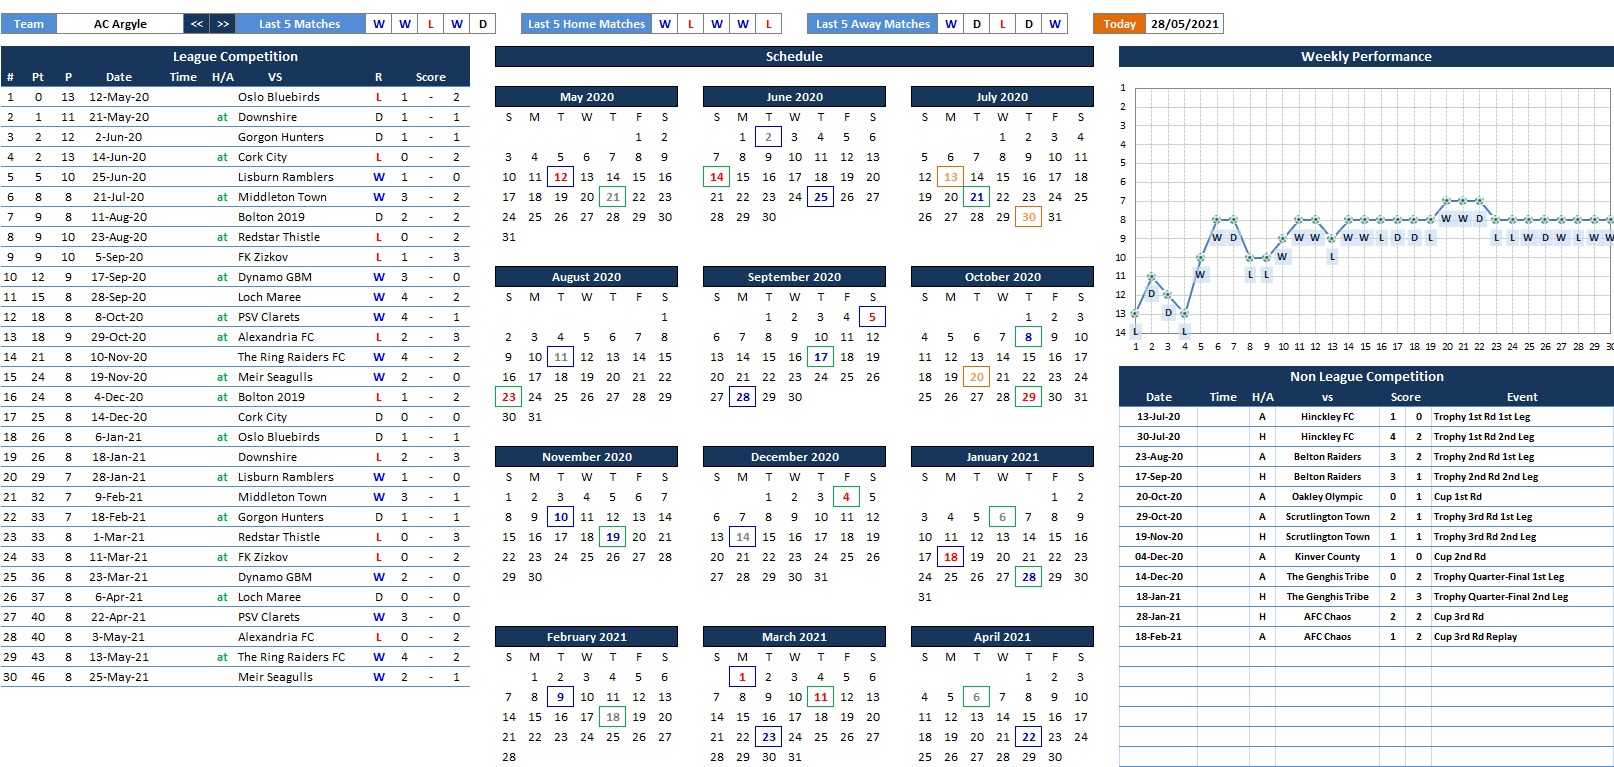Image resolution: width=1614 pixels, height=767 pixels.
Task: Click the Weekly Performance chart title
Action: point(1365,57)
